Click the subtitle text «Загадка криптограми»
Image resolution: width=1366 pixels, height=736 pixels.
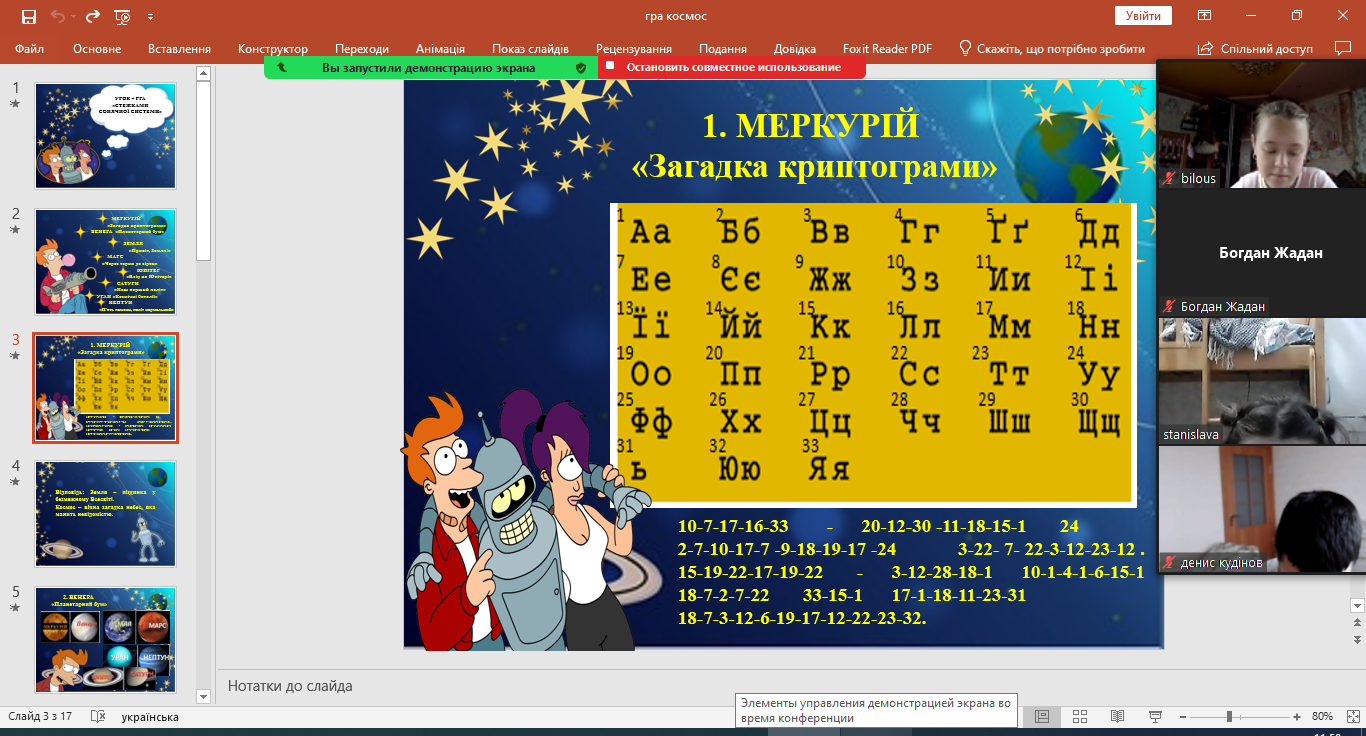click(815, 166)
